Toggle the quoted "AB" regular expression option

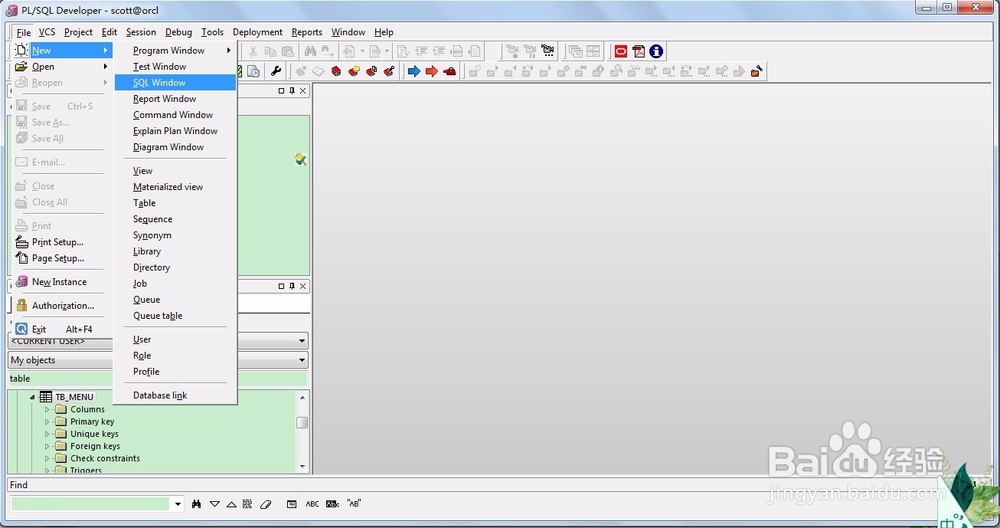(354, 504)
